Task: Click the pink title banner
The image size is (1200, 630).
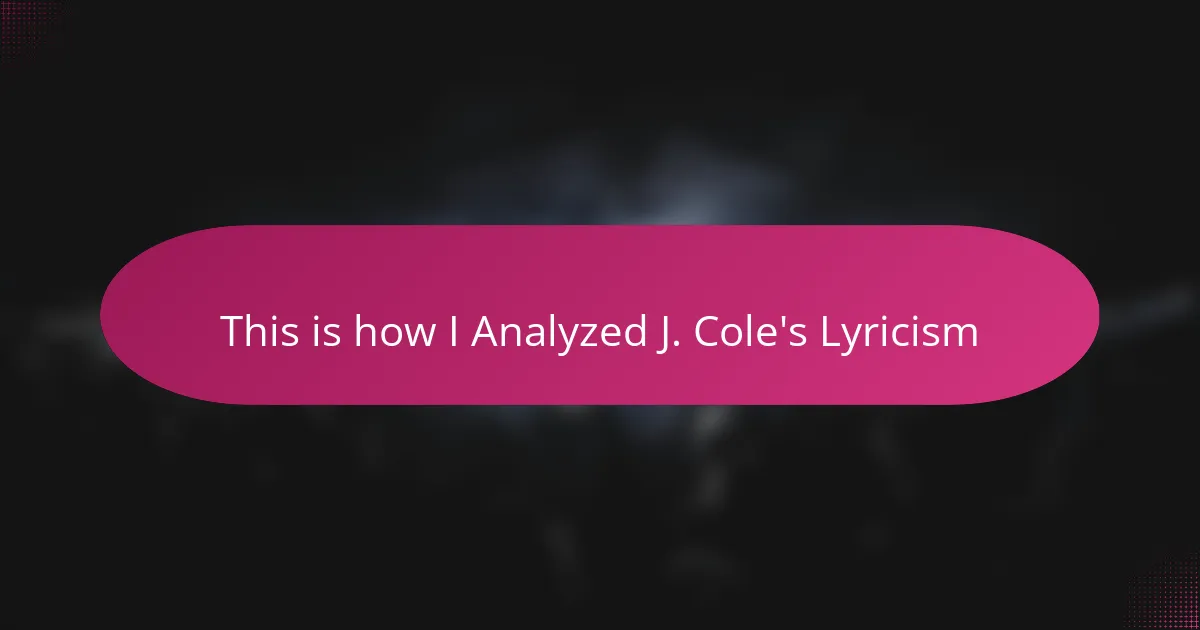Action: pyautogui.click(x=600, y=315)
